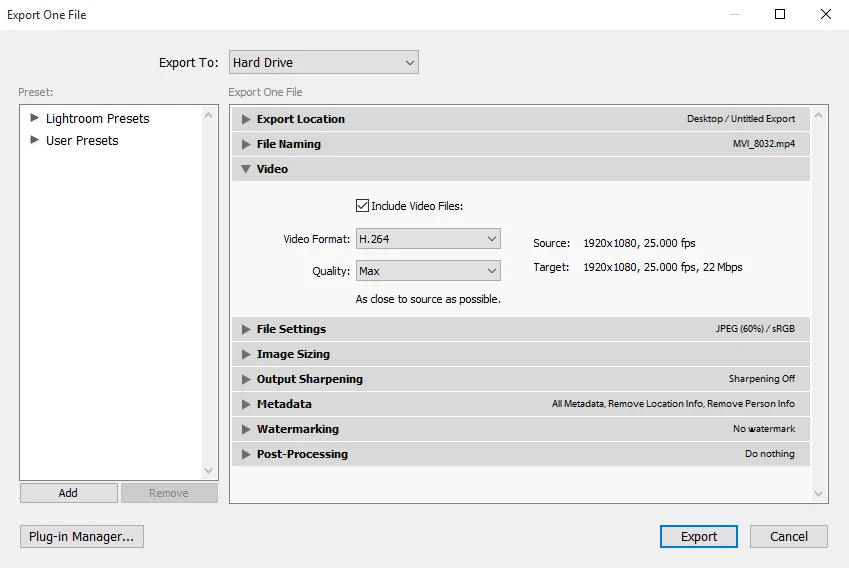Click the Source '1920x1080, 25.000 fps' value
Image resolution: width=849 pixels, height=568 pixels.
pos(639,243)
